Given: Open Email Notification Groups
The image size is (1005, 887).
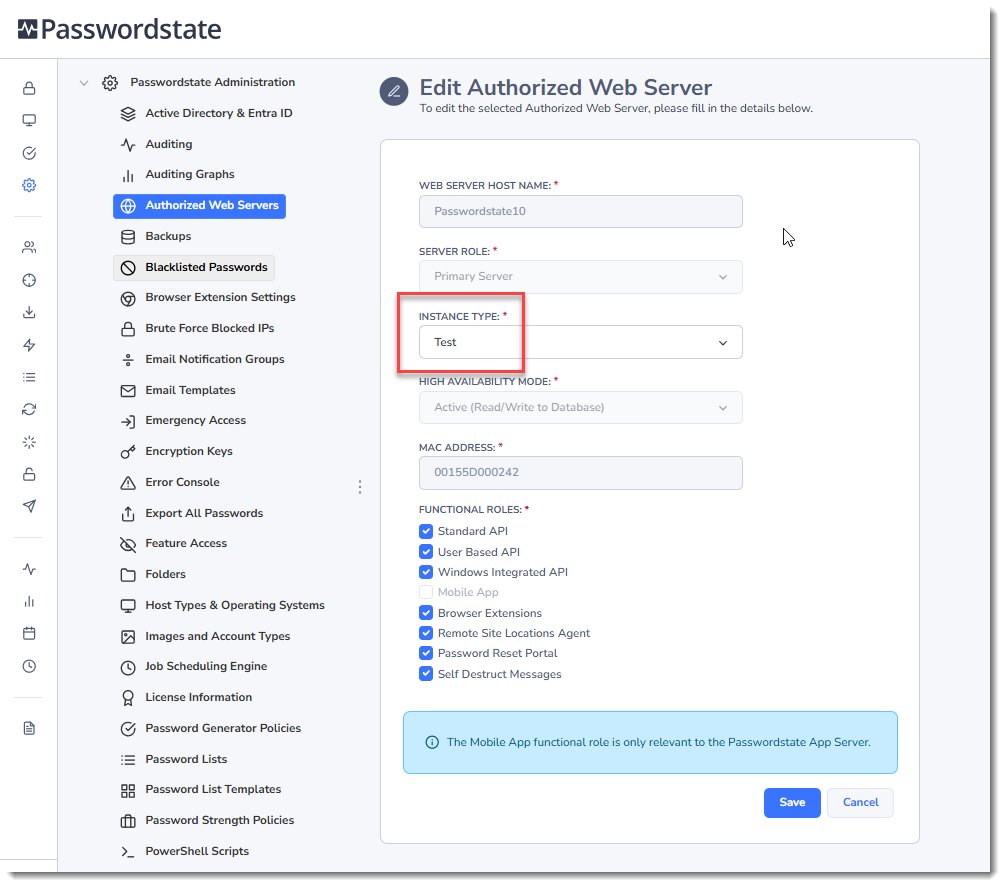Looking at the screenshot, I should [215, 360].
